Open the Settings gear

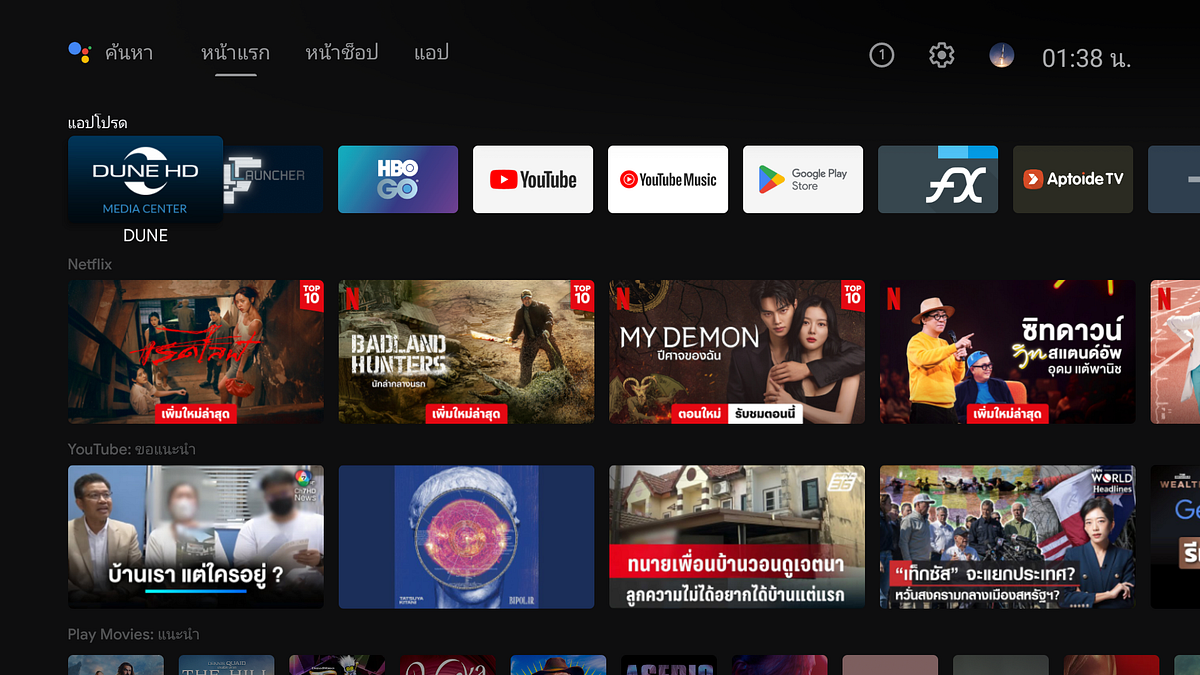click(940, 55)
